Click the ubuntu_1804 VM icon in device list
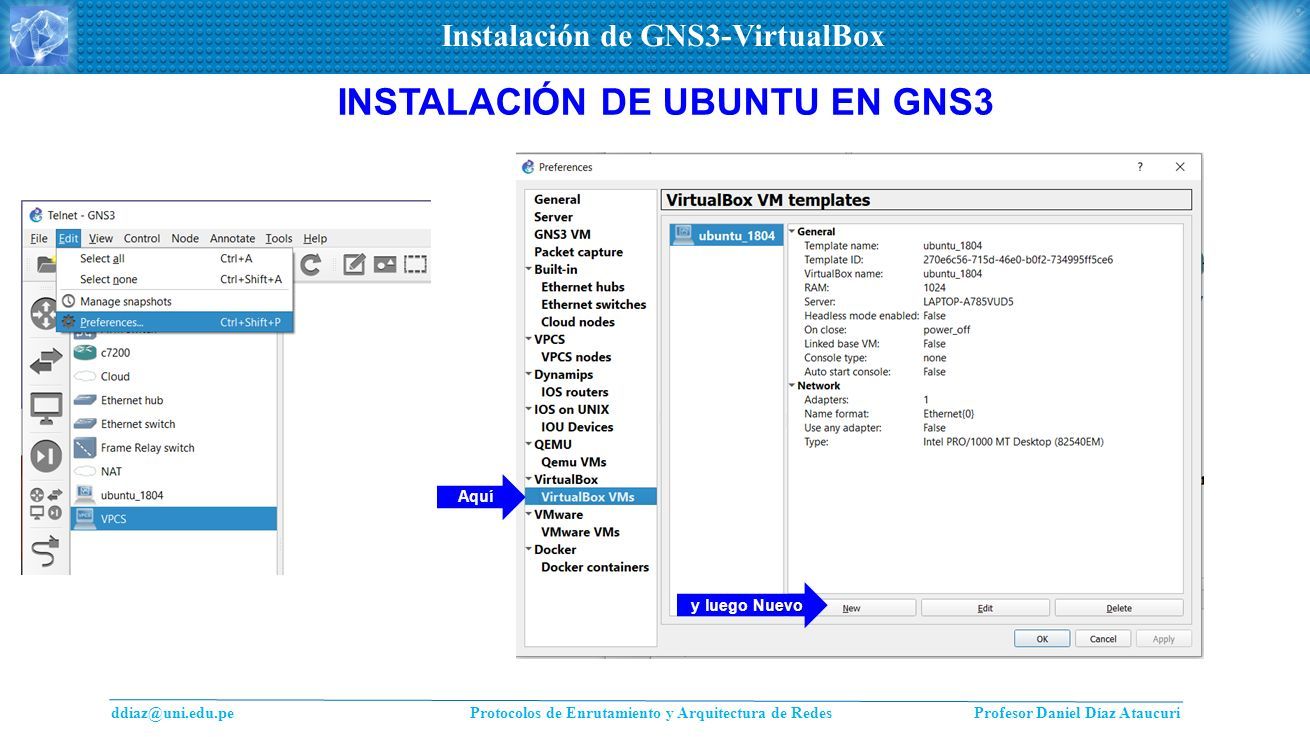 coord(84,494)
